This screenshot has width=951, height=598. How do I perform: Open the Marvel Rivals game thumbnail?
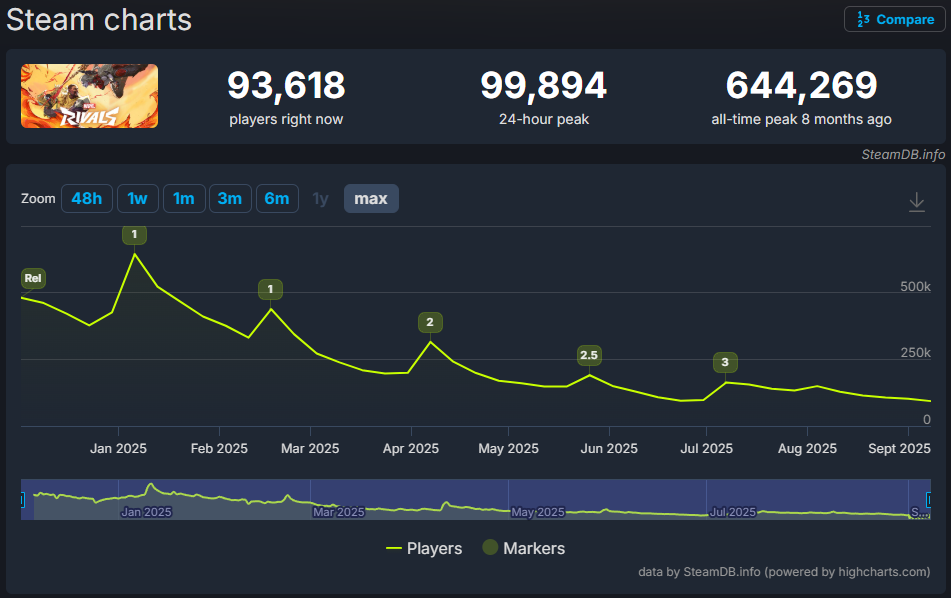89,96
